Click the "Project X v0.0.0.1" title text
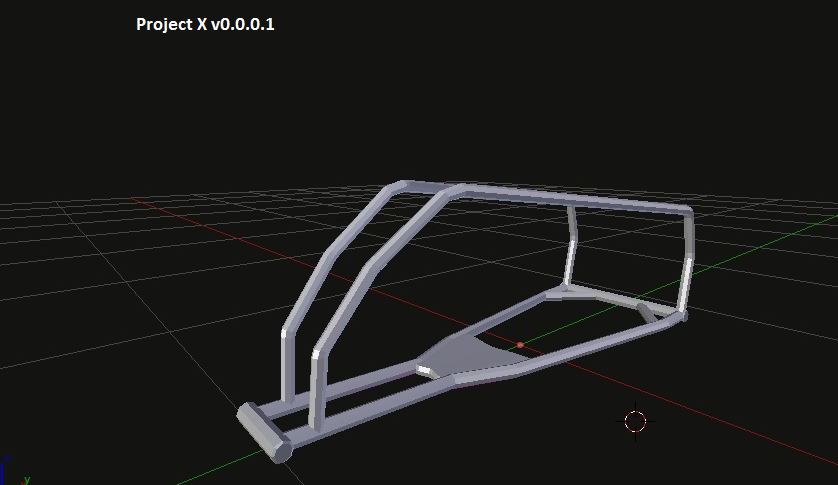The height and width of the screenshot is (485, 838). pos(205,25)
